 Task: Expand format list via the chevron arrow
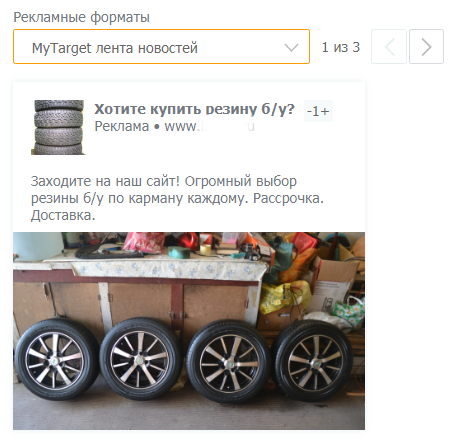(291, 48)
